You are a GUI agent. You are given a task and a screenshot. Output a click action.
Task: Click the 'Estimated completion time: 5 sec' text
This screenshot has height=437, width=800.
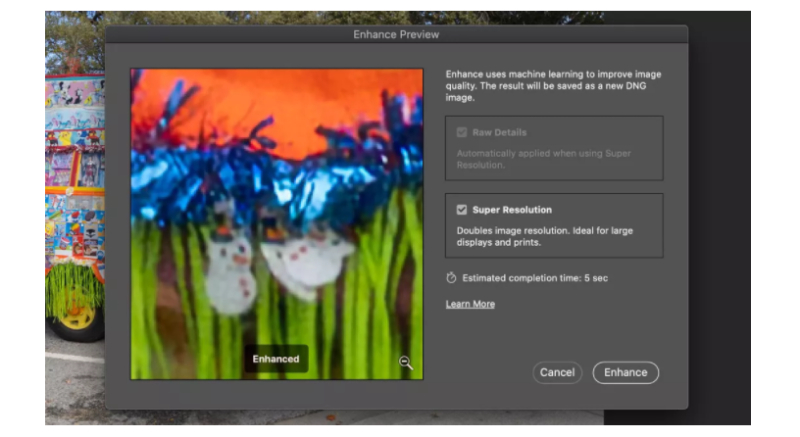(x=530, y=278)
